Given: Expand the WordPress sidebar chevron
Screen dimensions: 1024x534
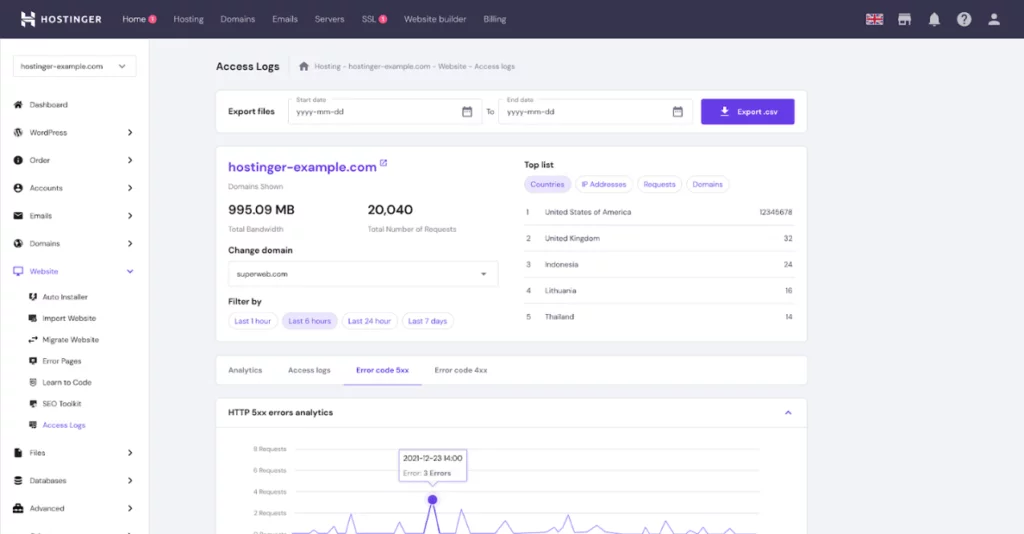Looking at the screenshot, I should click(130, 133).
